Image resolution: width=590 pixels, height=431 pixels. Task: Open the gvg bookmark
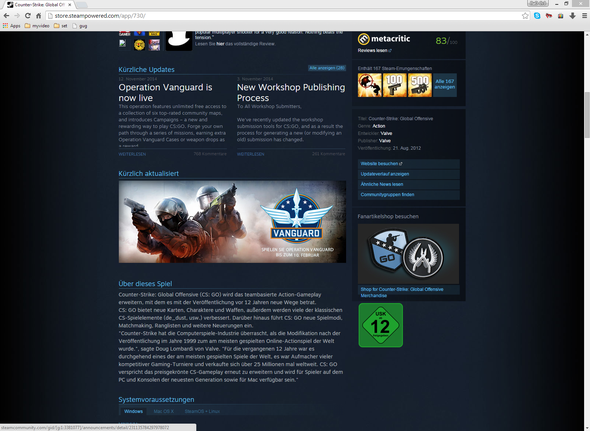click(80, 26)
